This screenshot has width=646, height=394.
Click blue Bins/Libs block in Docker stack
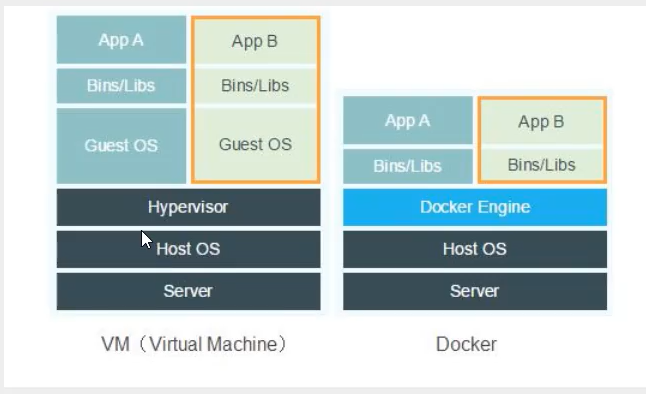point(408,166)
